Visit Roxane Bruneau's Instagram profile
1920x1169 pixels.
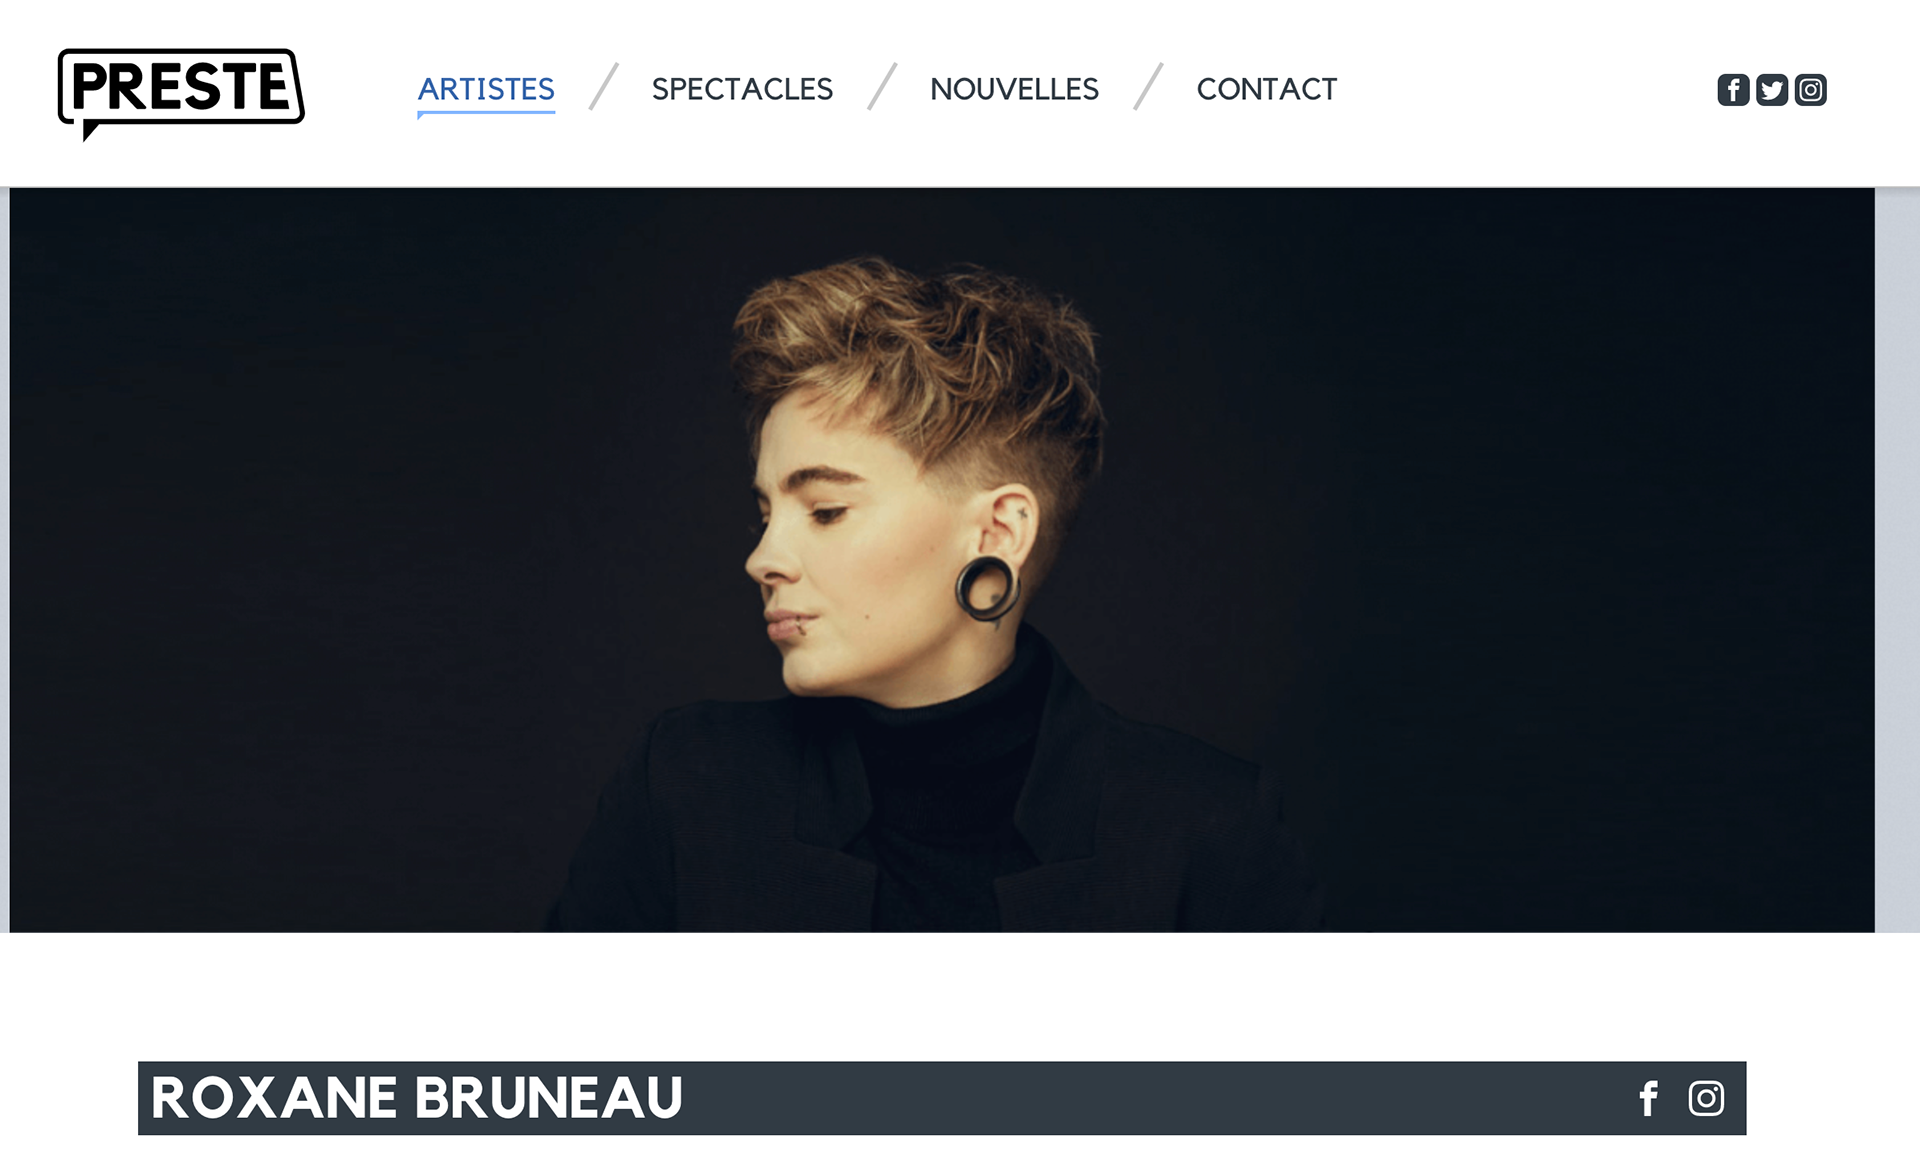coord(1706,1098)
